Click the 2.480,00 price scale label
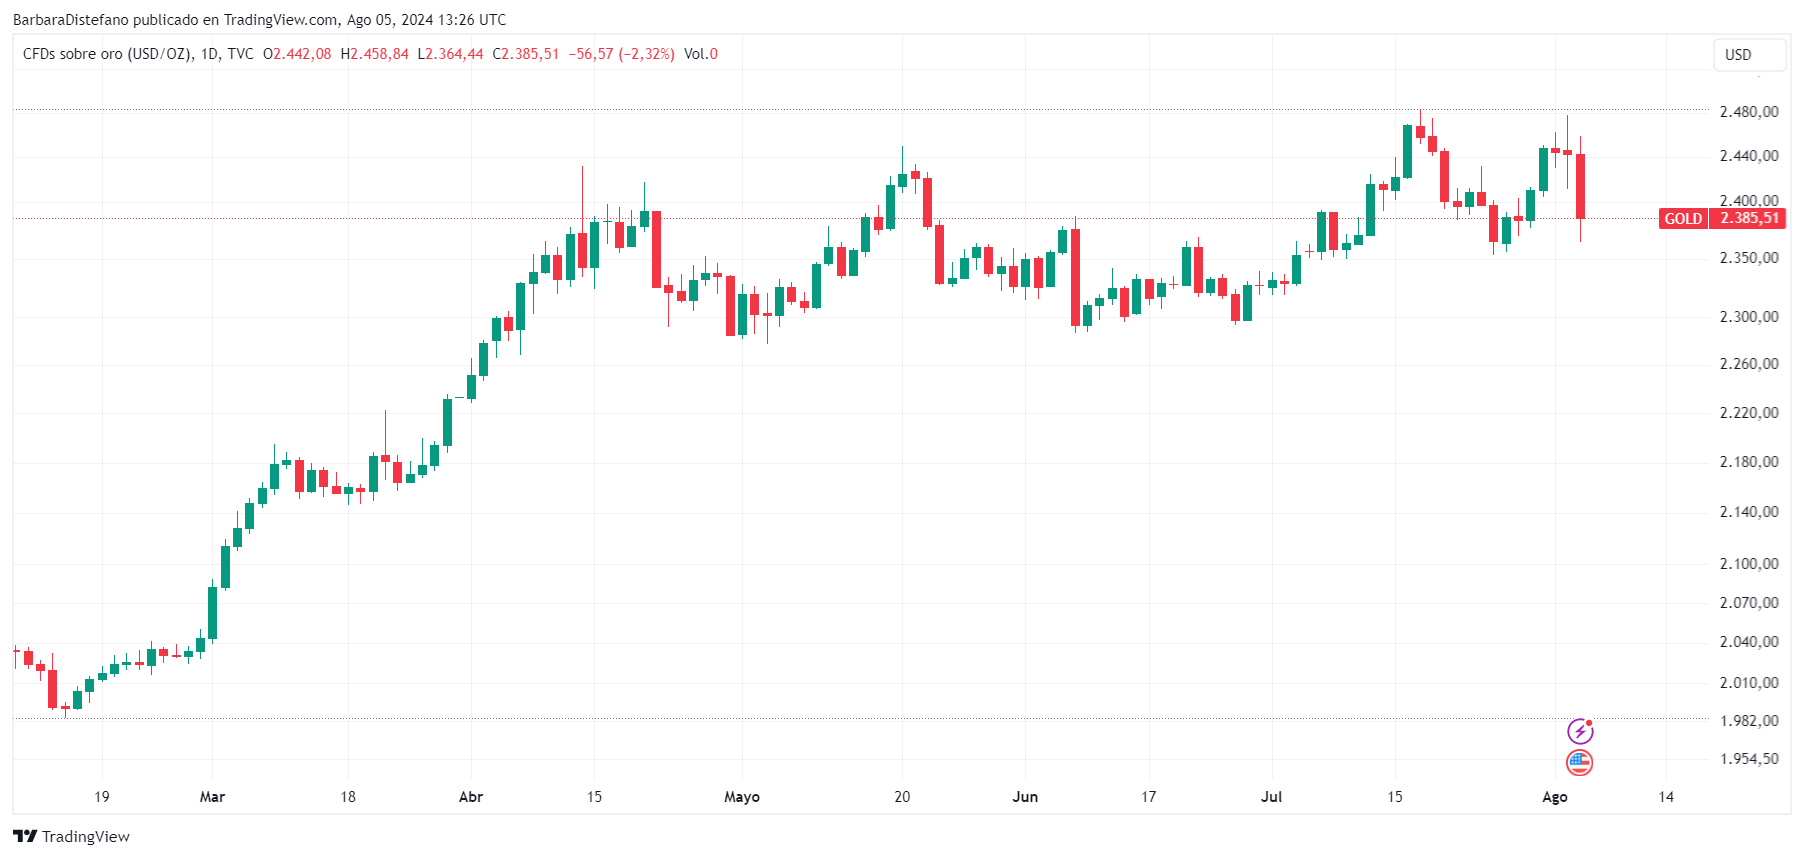The image size is (1804, 858). click(1749, 112)
